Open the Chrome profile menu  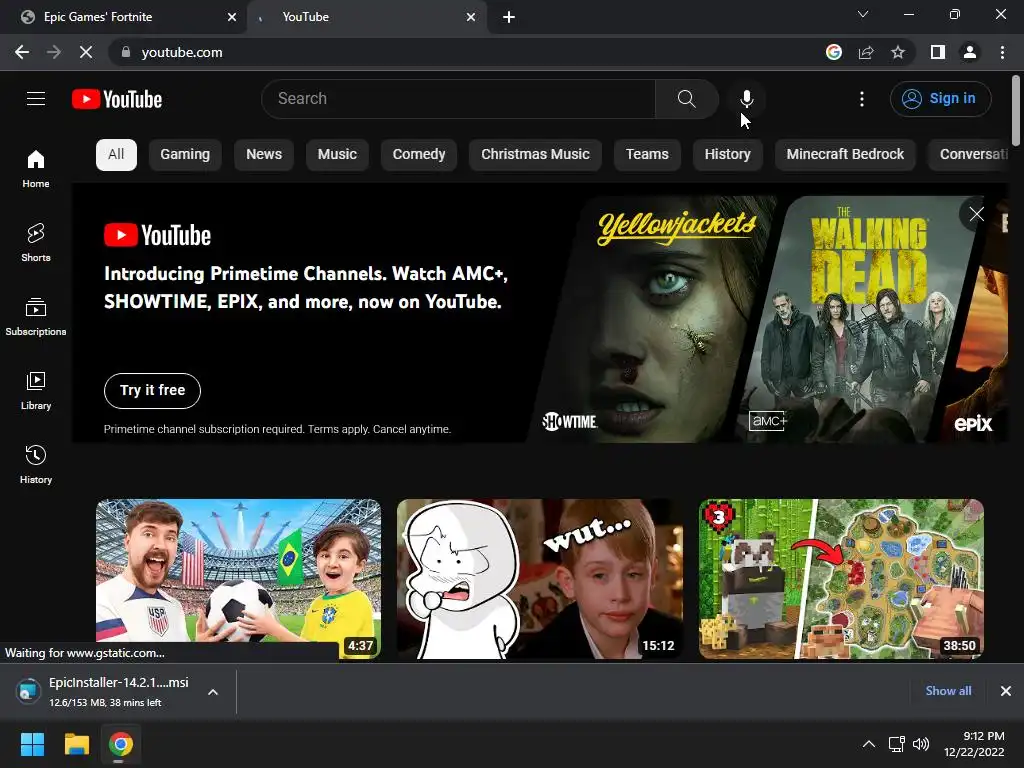tap(970, 52)
